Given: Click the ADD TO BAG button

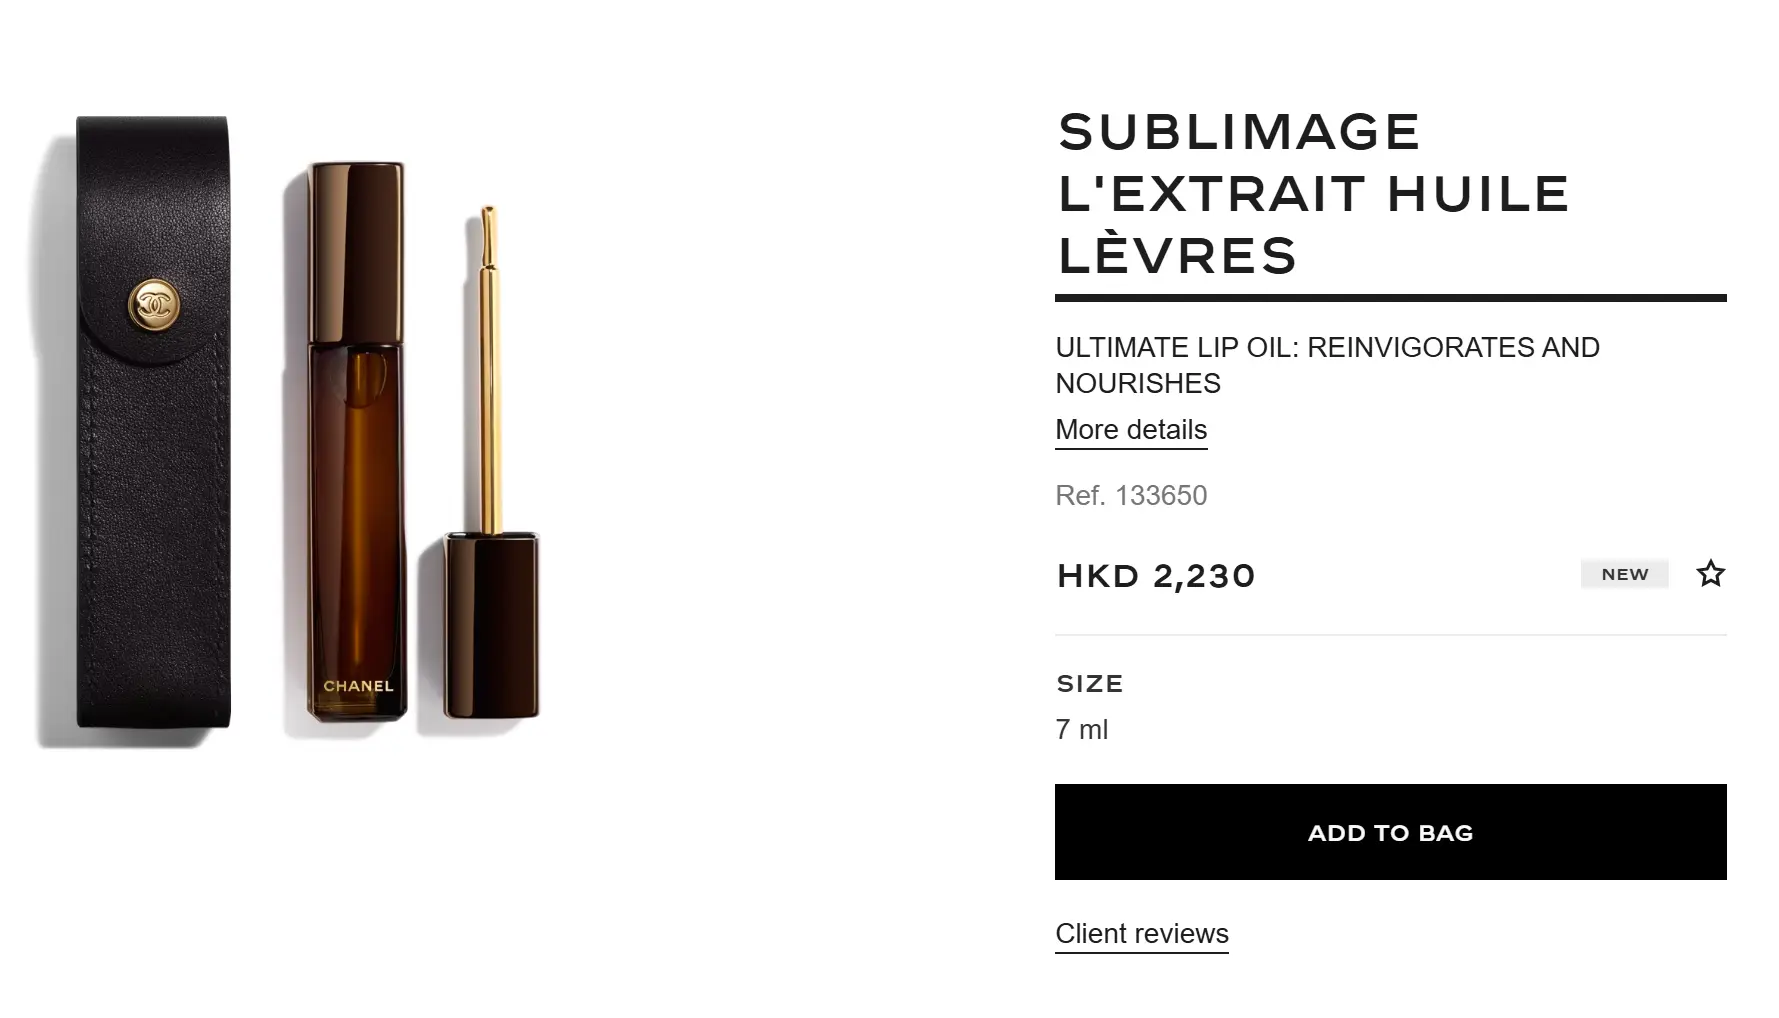Looking at the screenshot, I should pos(1389,832).
